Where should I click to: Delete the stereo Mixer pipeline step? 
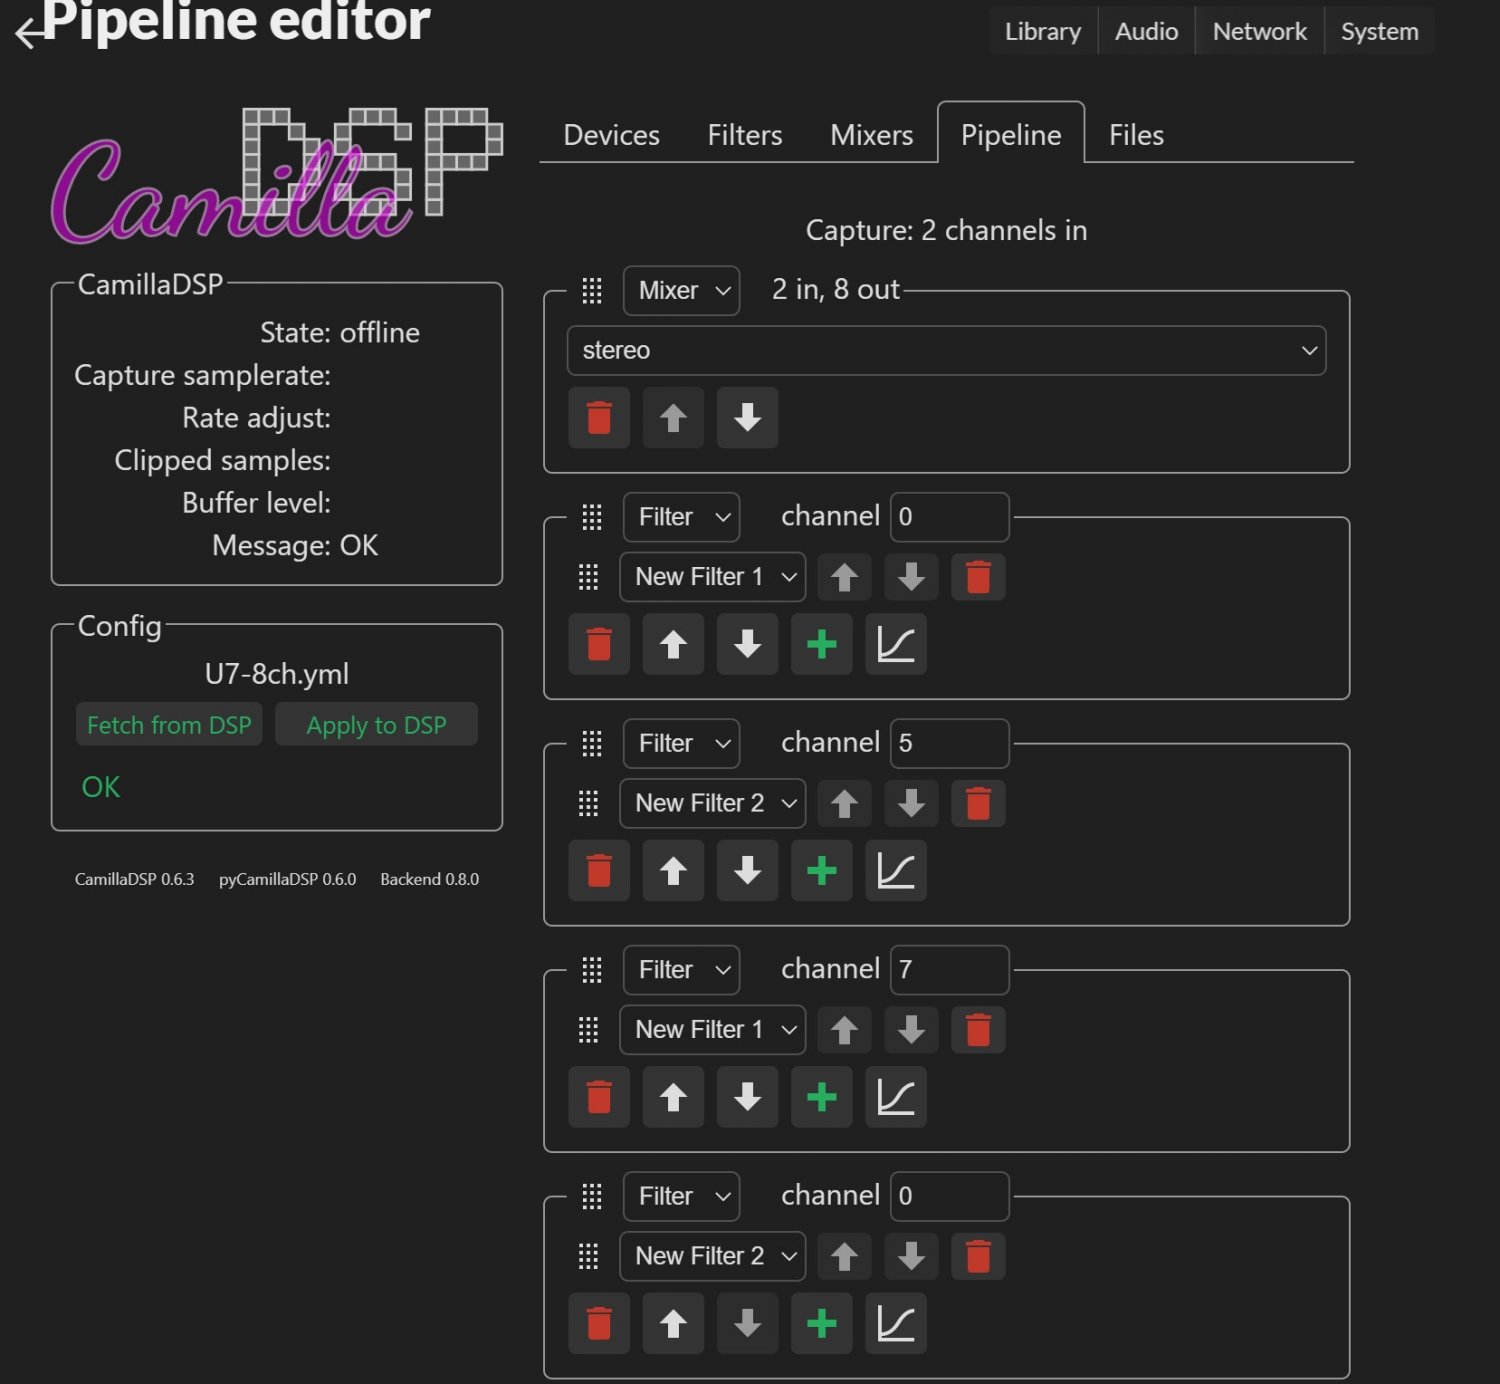599,418
